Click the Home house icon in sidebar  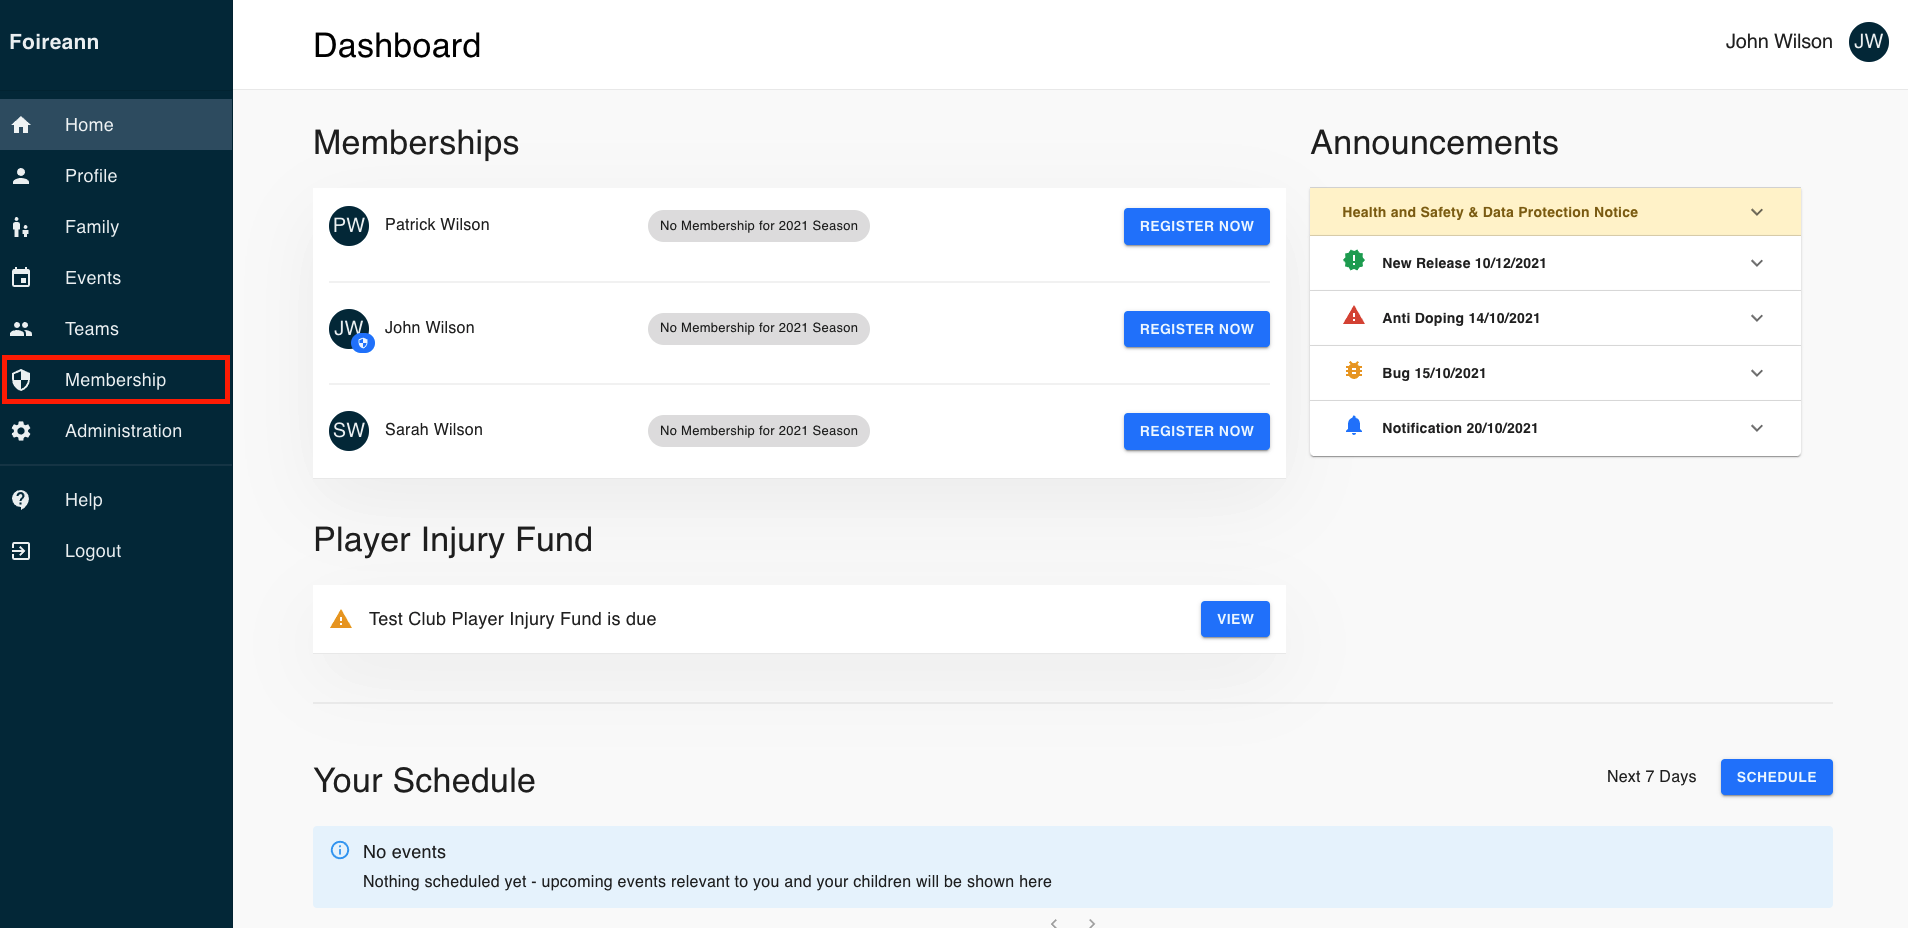pos(21,125)
